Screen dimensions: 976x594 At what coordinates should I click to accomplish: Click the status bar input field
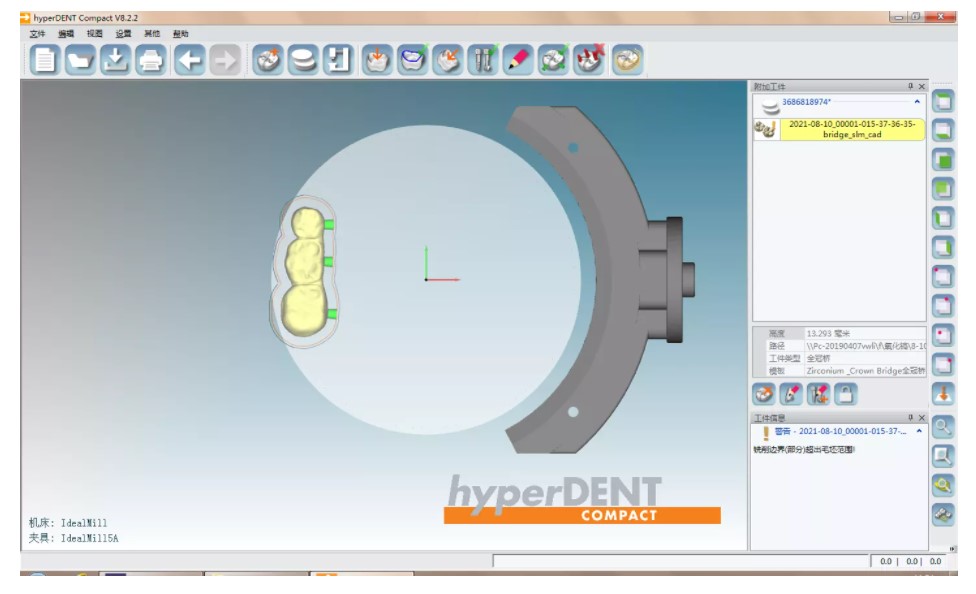[x=680, y=561]
